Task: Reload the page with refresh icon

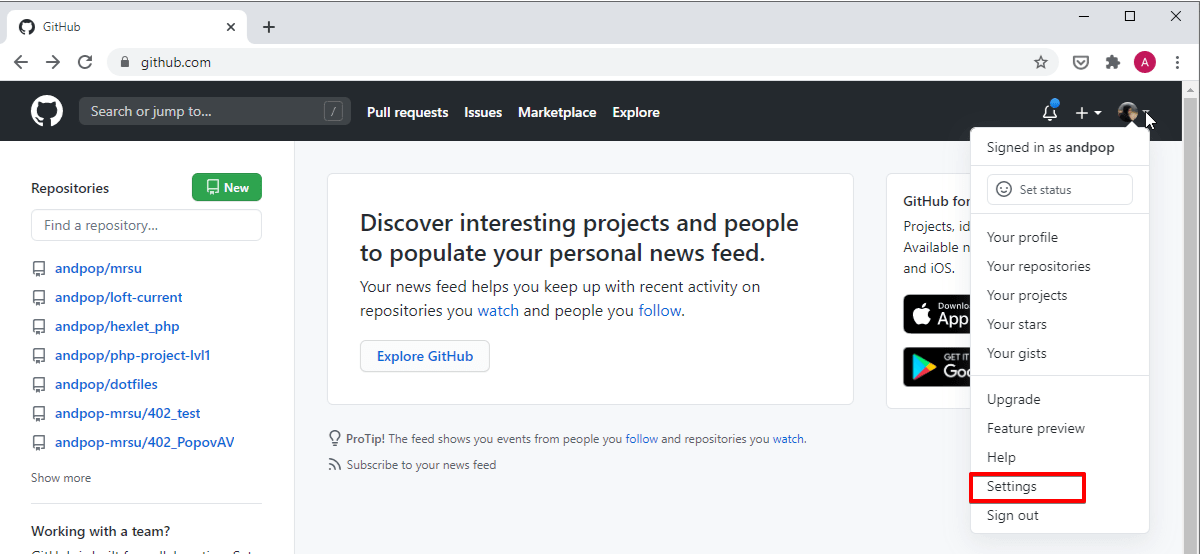Action: coord(86,62)
